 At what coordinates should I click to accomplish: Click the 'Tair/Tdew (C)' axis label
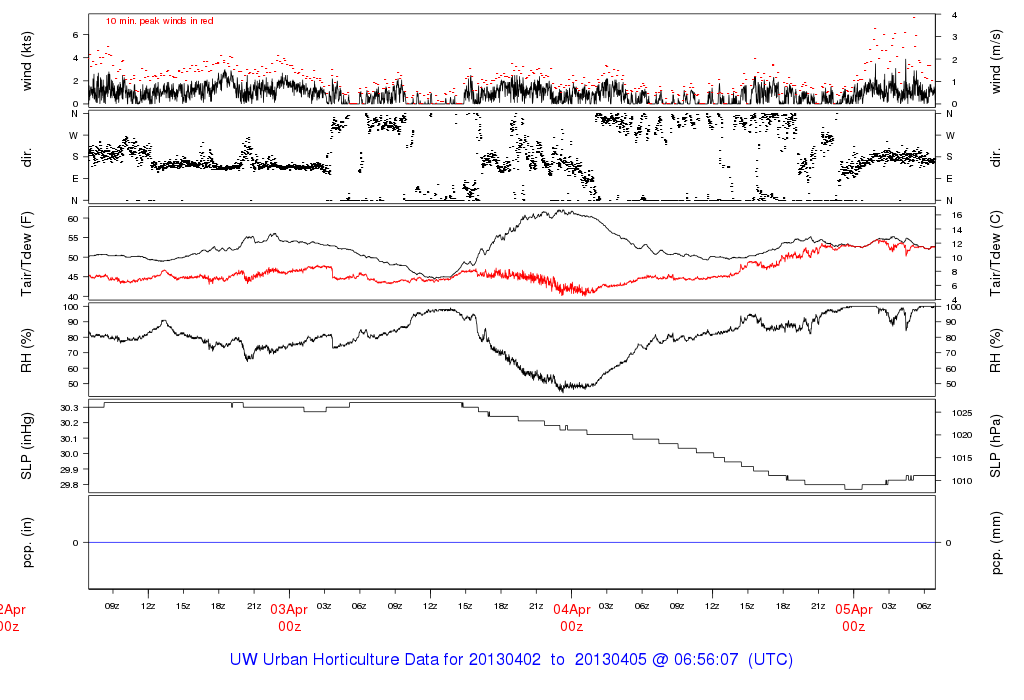[995, 253]
